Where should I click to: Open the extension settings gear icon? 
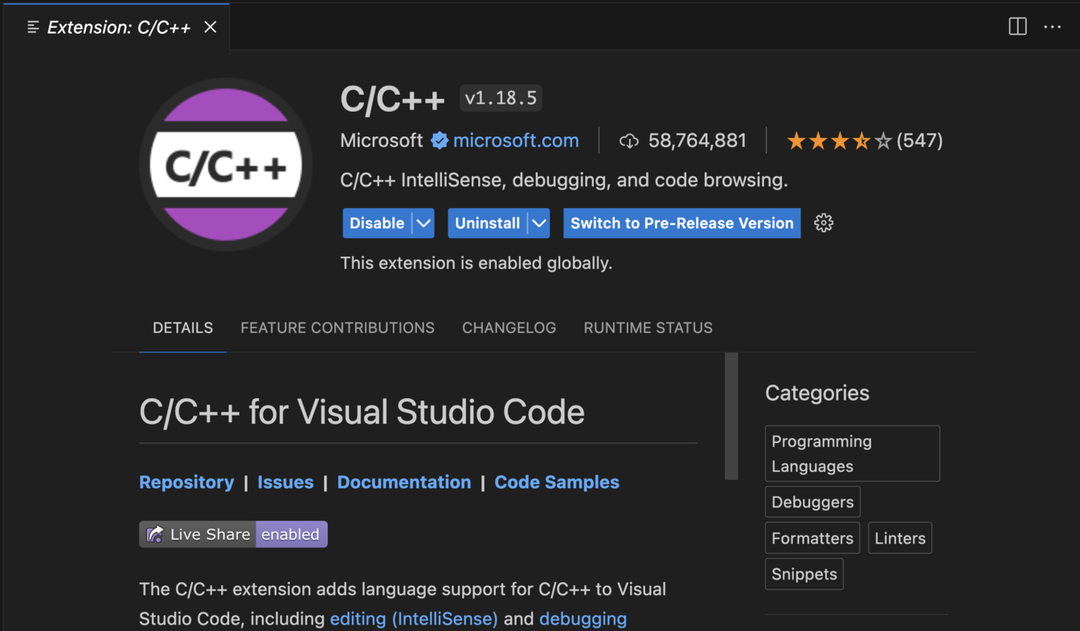click(823, 223)
